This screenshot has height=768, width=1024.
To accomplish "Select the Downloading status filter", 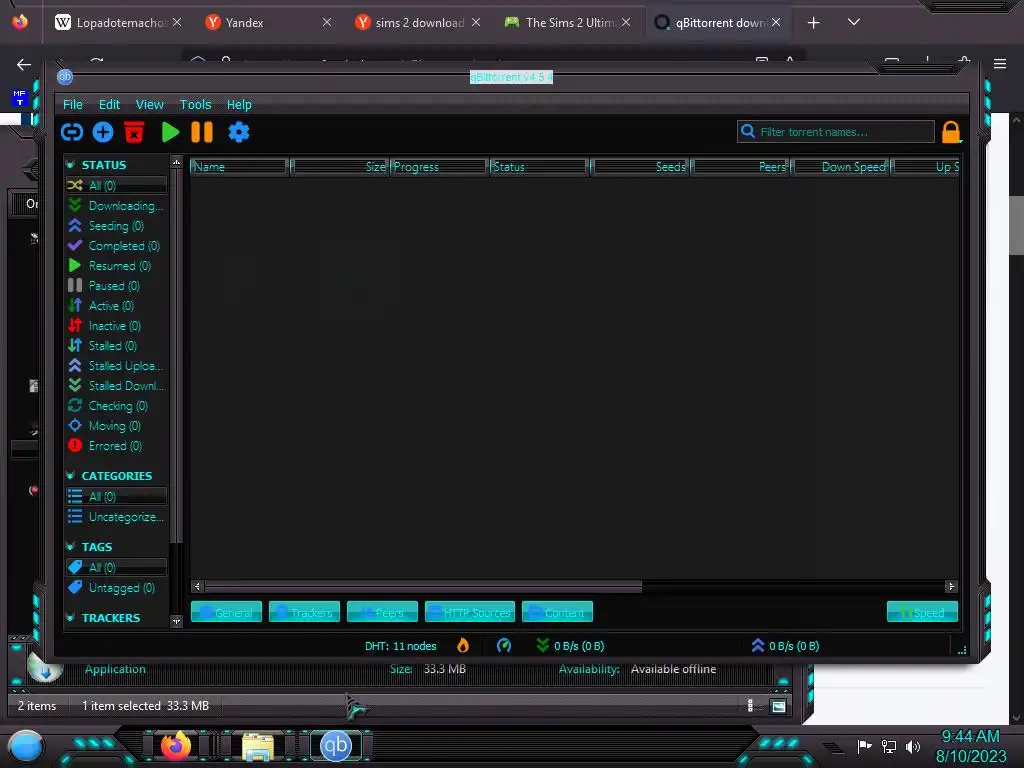I will click(x=116, y=206).
